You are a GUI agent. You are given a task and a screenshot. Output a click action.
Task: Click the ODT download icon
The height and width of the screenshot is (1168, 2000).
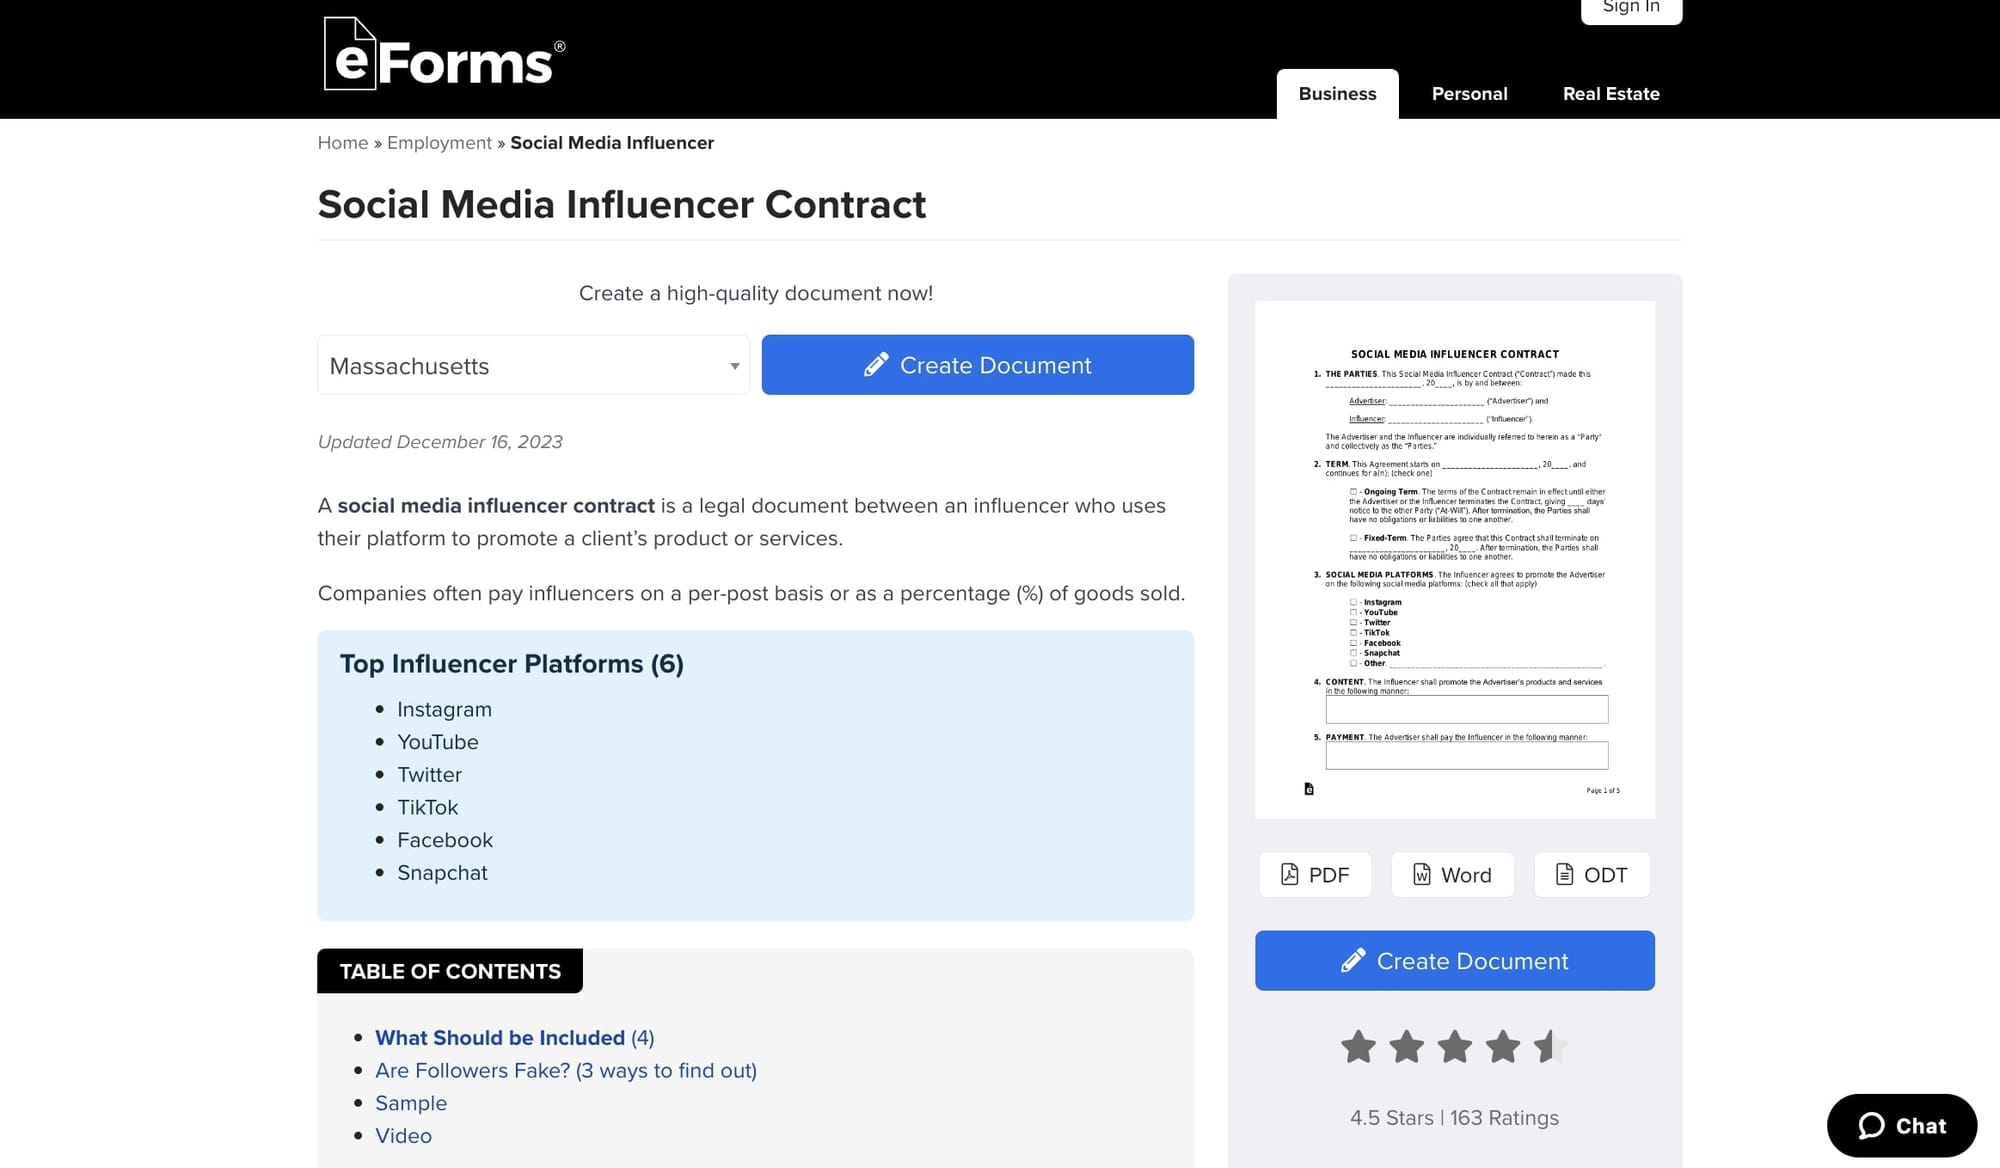pos(1563,874)
